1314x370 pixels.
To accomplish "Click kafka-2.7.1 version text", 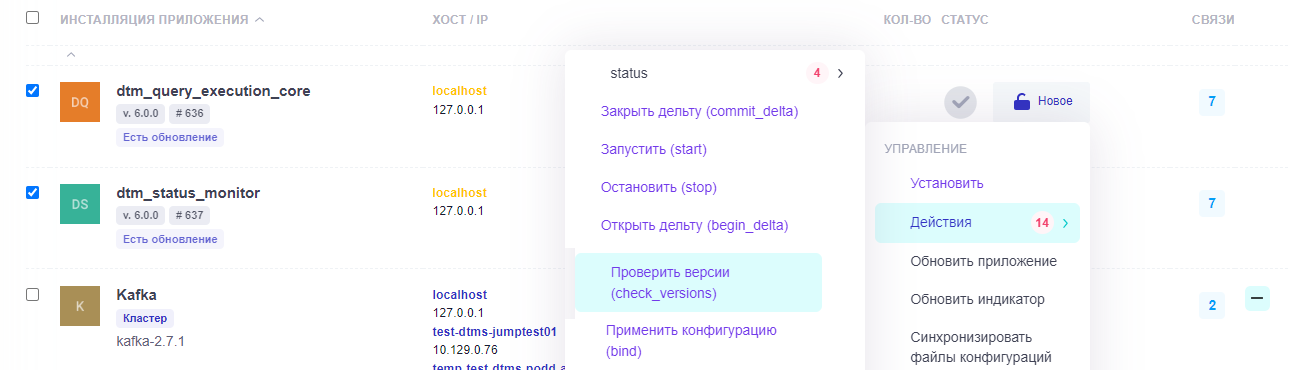I will point(151,341).
